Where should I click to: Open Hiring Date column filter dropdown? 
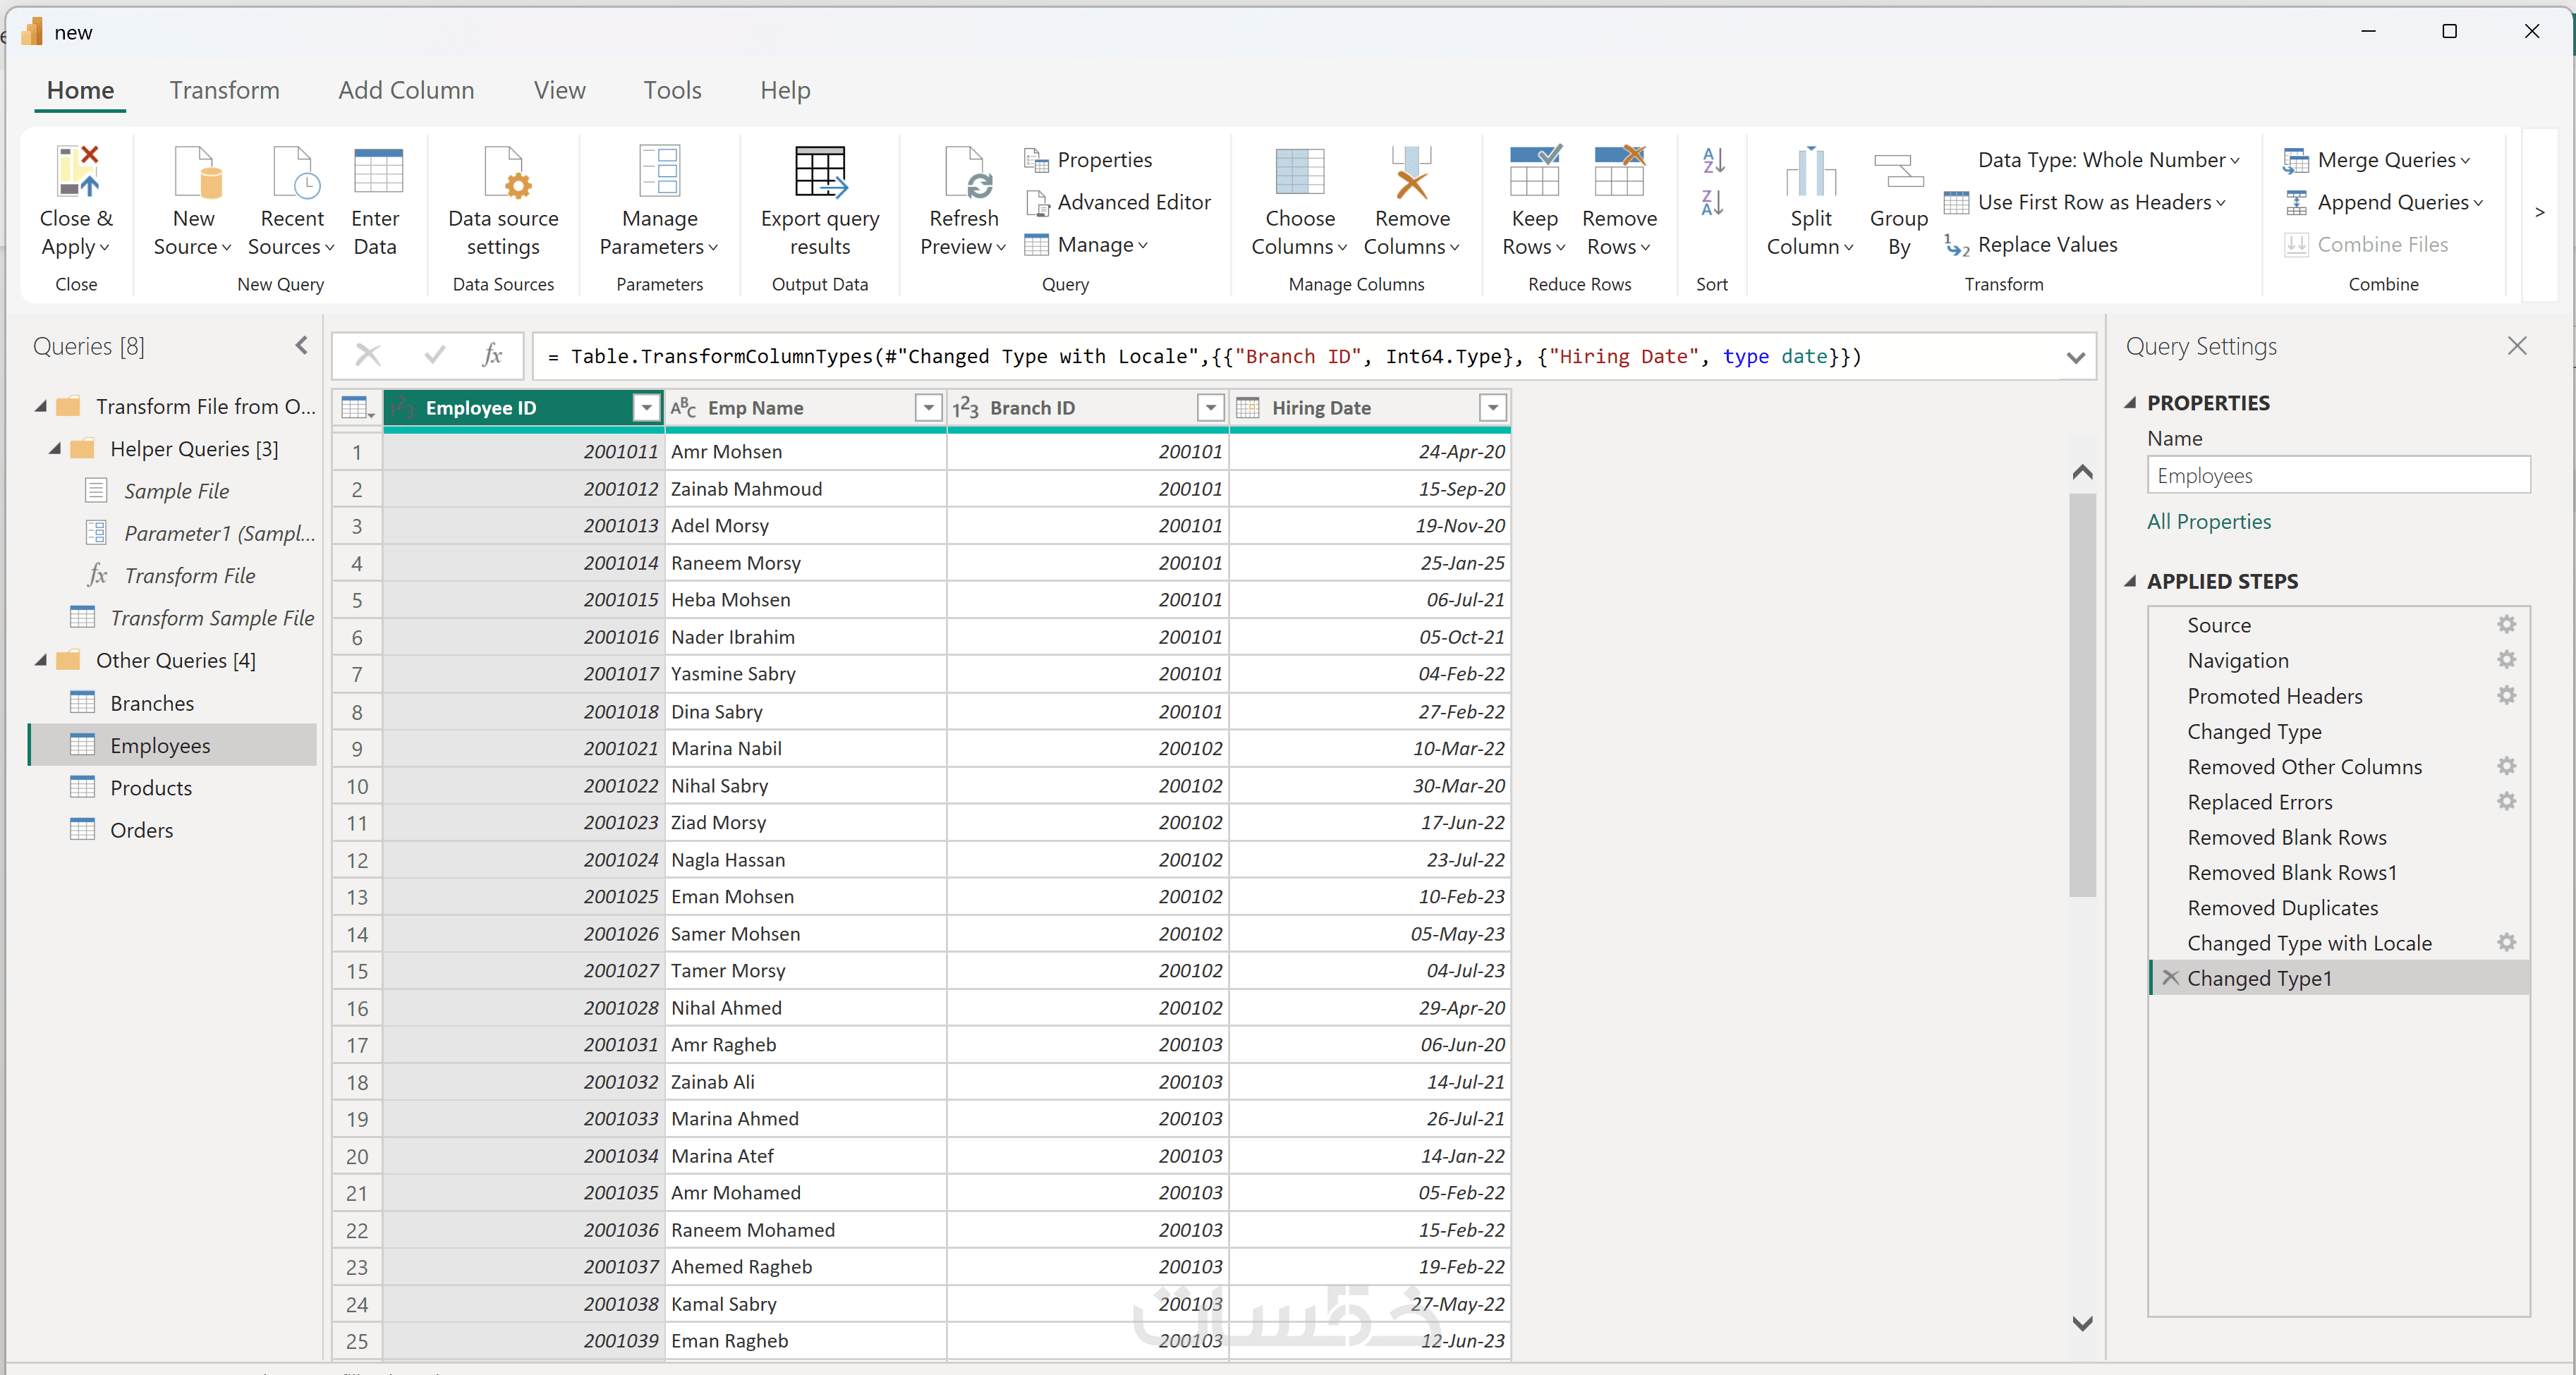click(1492, 408)
